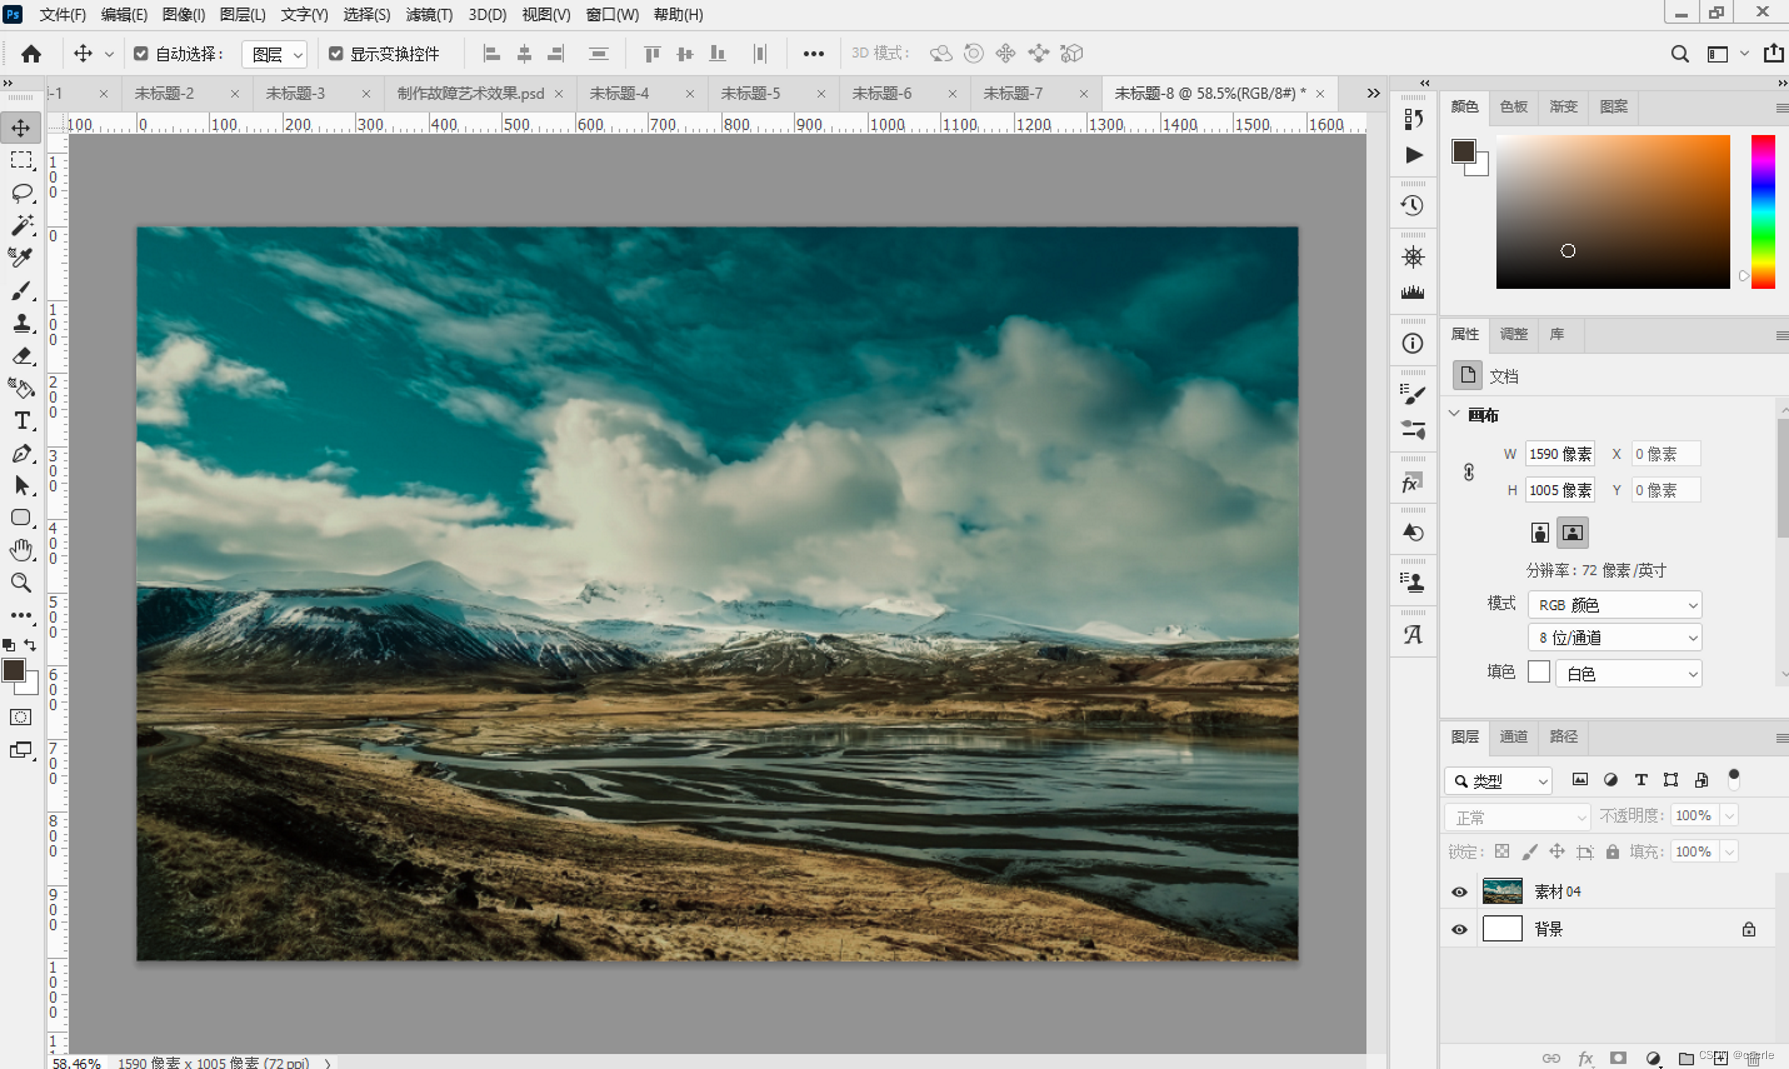Toggle the 显示变换控件 checkbox
This screenshot has width=1789, height=1069.
(336, 54)
